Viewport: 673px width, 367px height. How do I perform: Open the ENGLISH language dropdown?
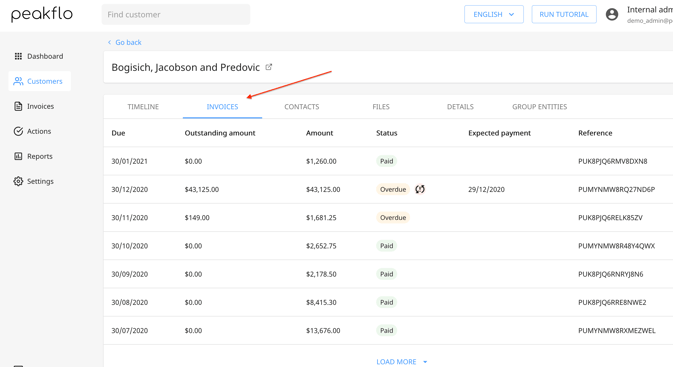(494, 15)
